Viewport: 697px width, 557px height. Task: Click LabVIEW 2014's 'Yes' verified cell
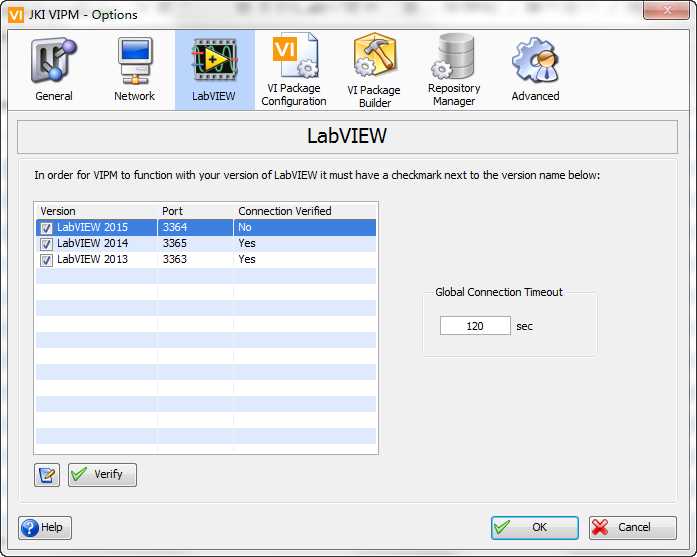coord(247,243)
